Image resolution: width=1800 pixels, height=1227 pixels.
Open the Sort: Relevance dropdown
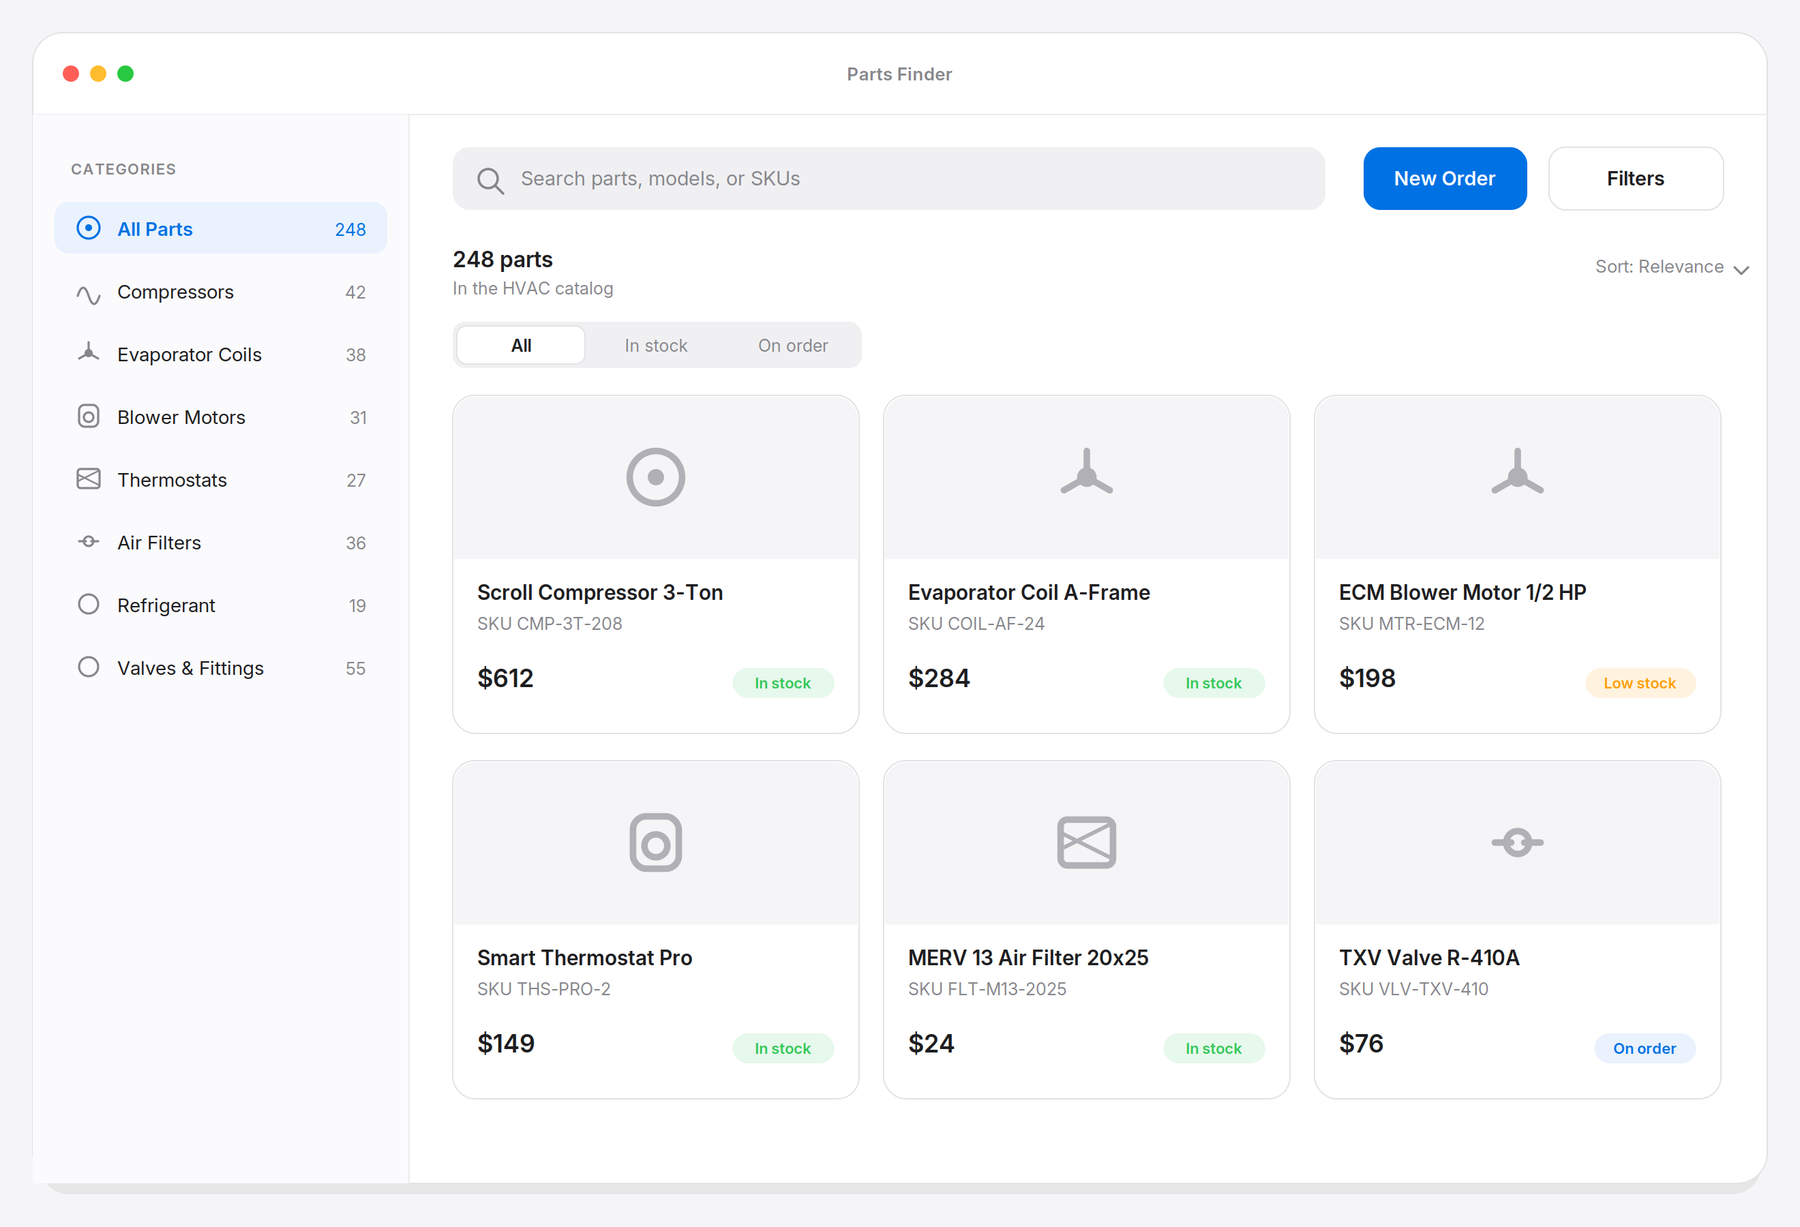click(1672, 267)
